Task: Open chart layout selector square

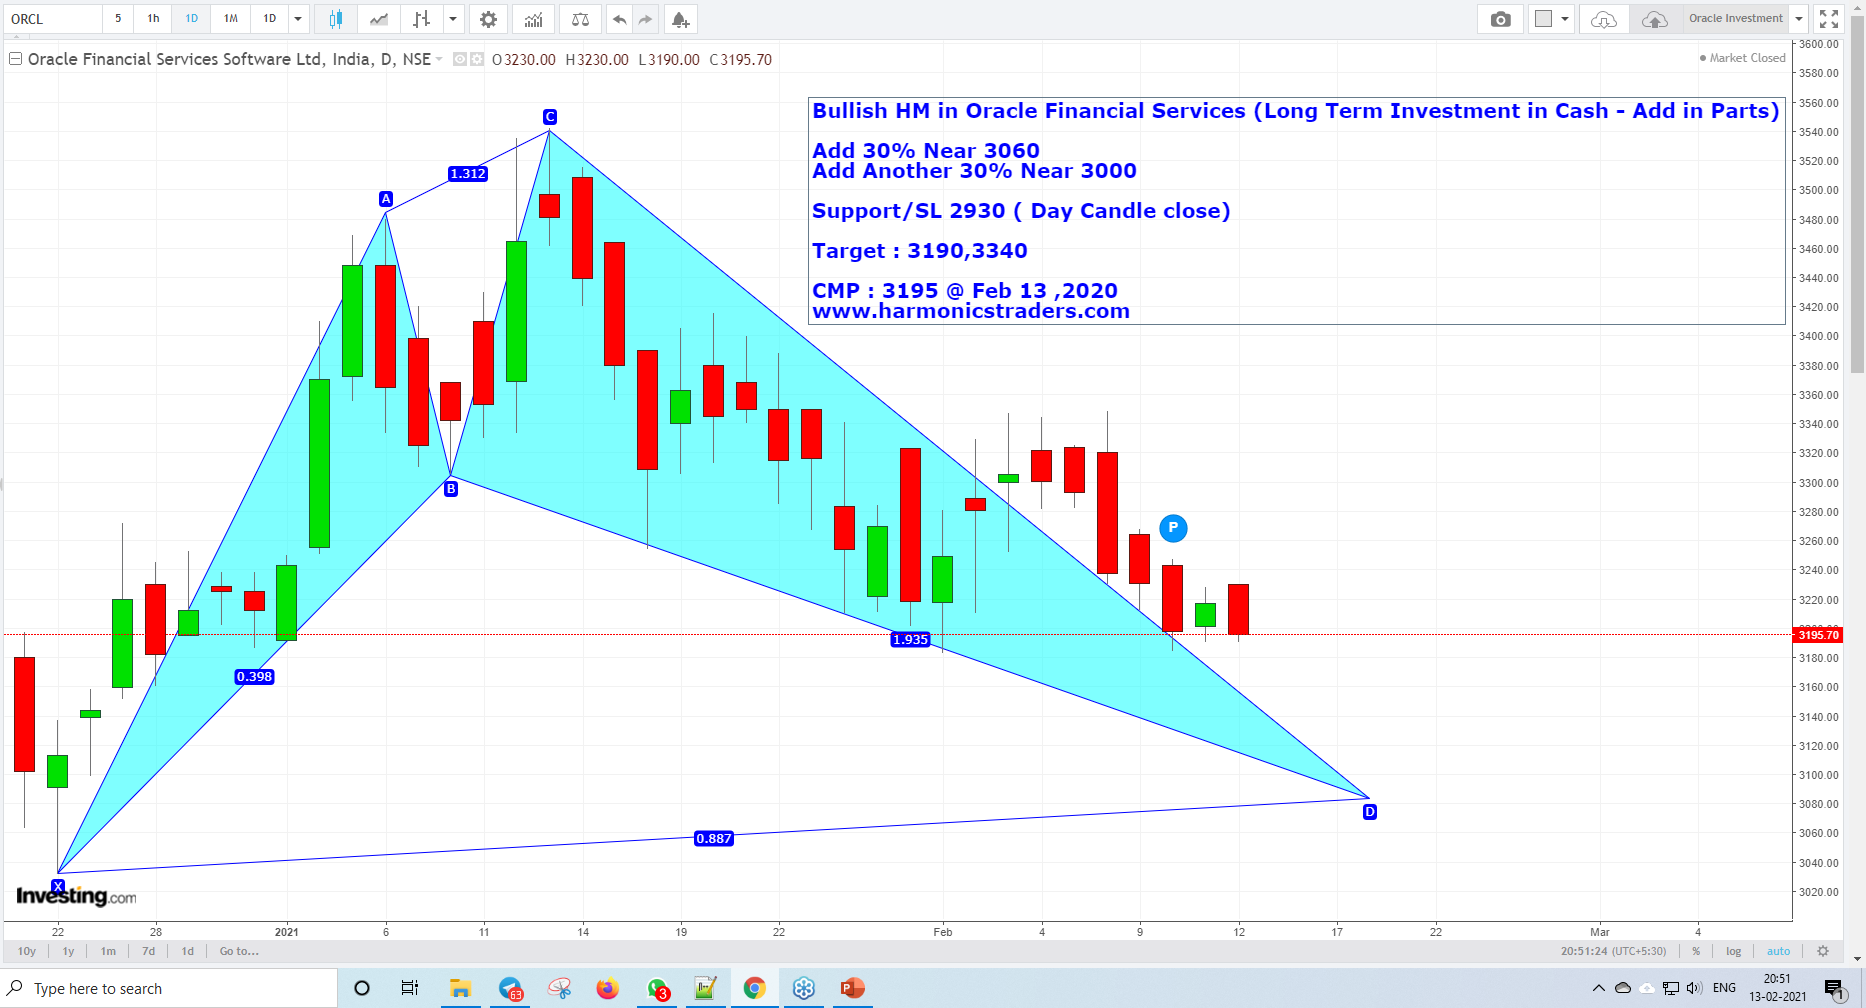Action: pos(1544,19)
